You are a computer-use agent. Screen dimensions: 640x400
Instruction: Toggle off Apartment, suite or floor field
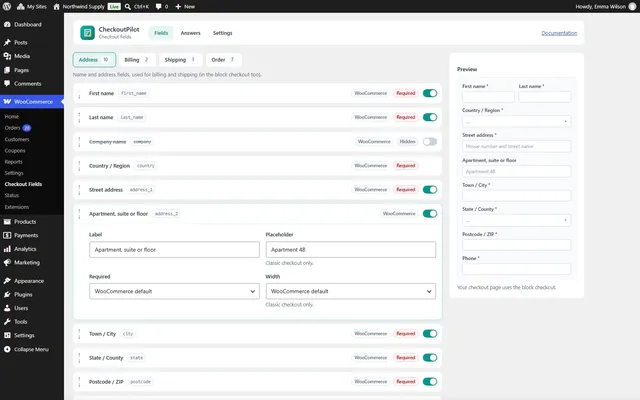[x=430, y=213]
